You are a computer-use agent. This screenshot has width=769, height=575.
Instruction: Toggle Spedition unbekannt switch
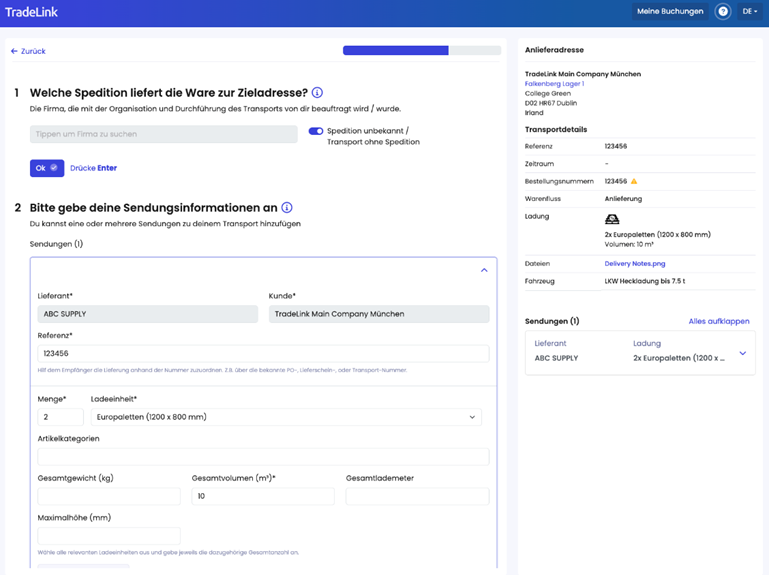316,131
